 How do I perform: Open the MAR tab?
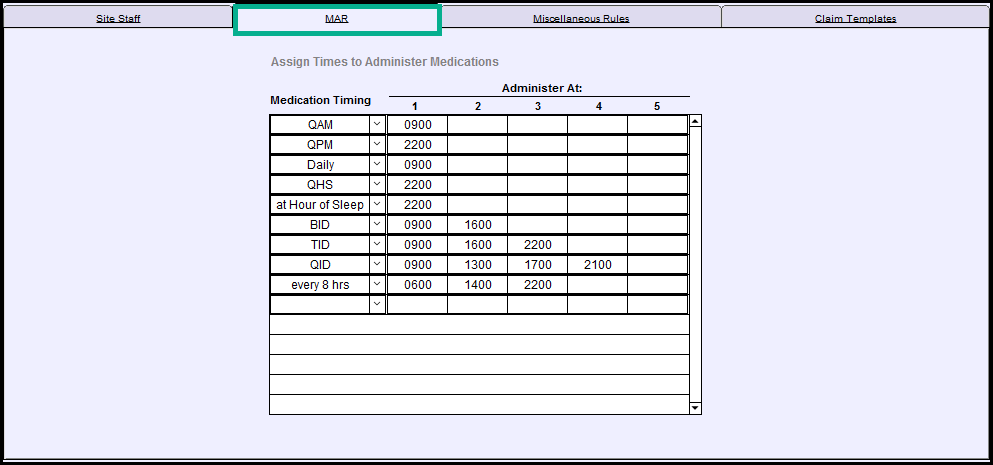(x=336, y=18)
